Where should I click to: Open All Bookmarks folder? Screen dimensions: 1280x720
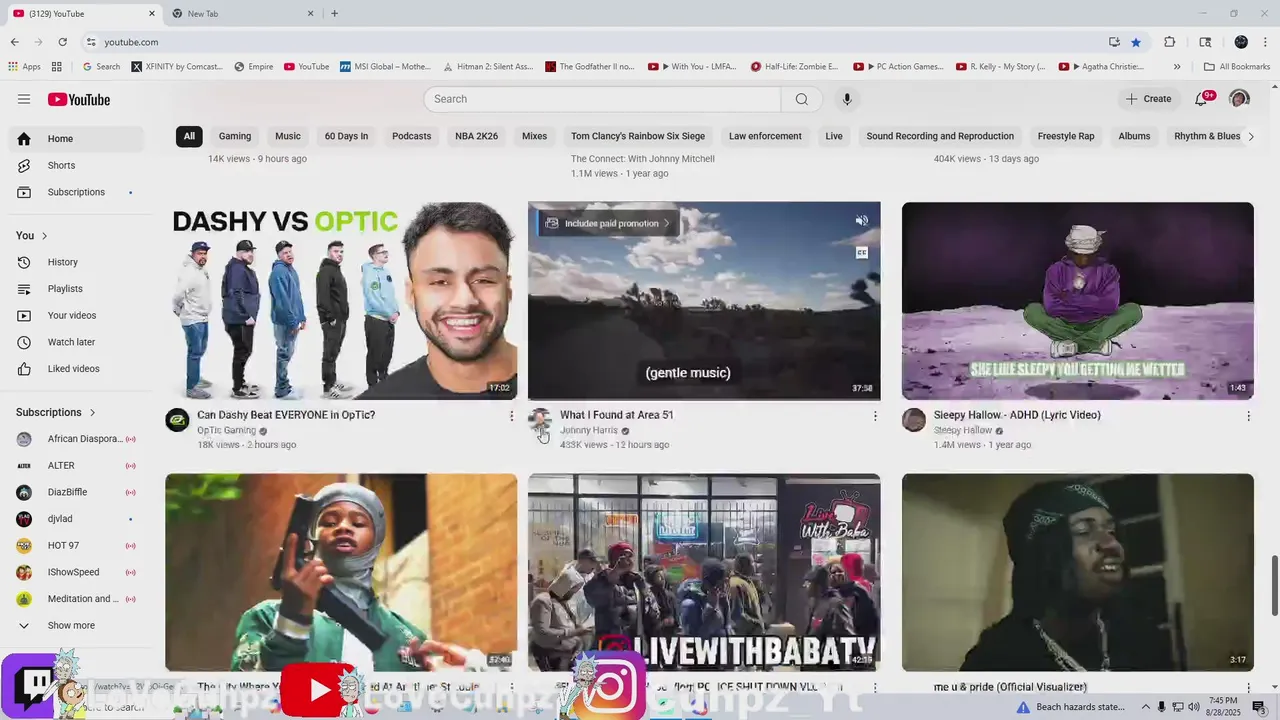1237,67
